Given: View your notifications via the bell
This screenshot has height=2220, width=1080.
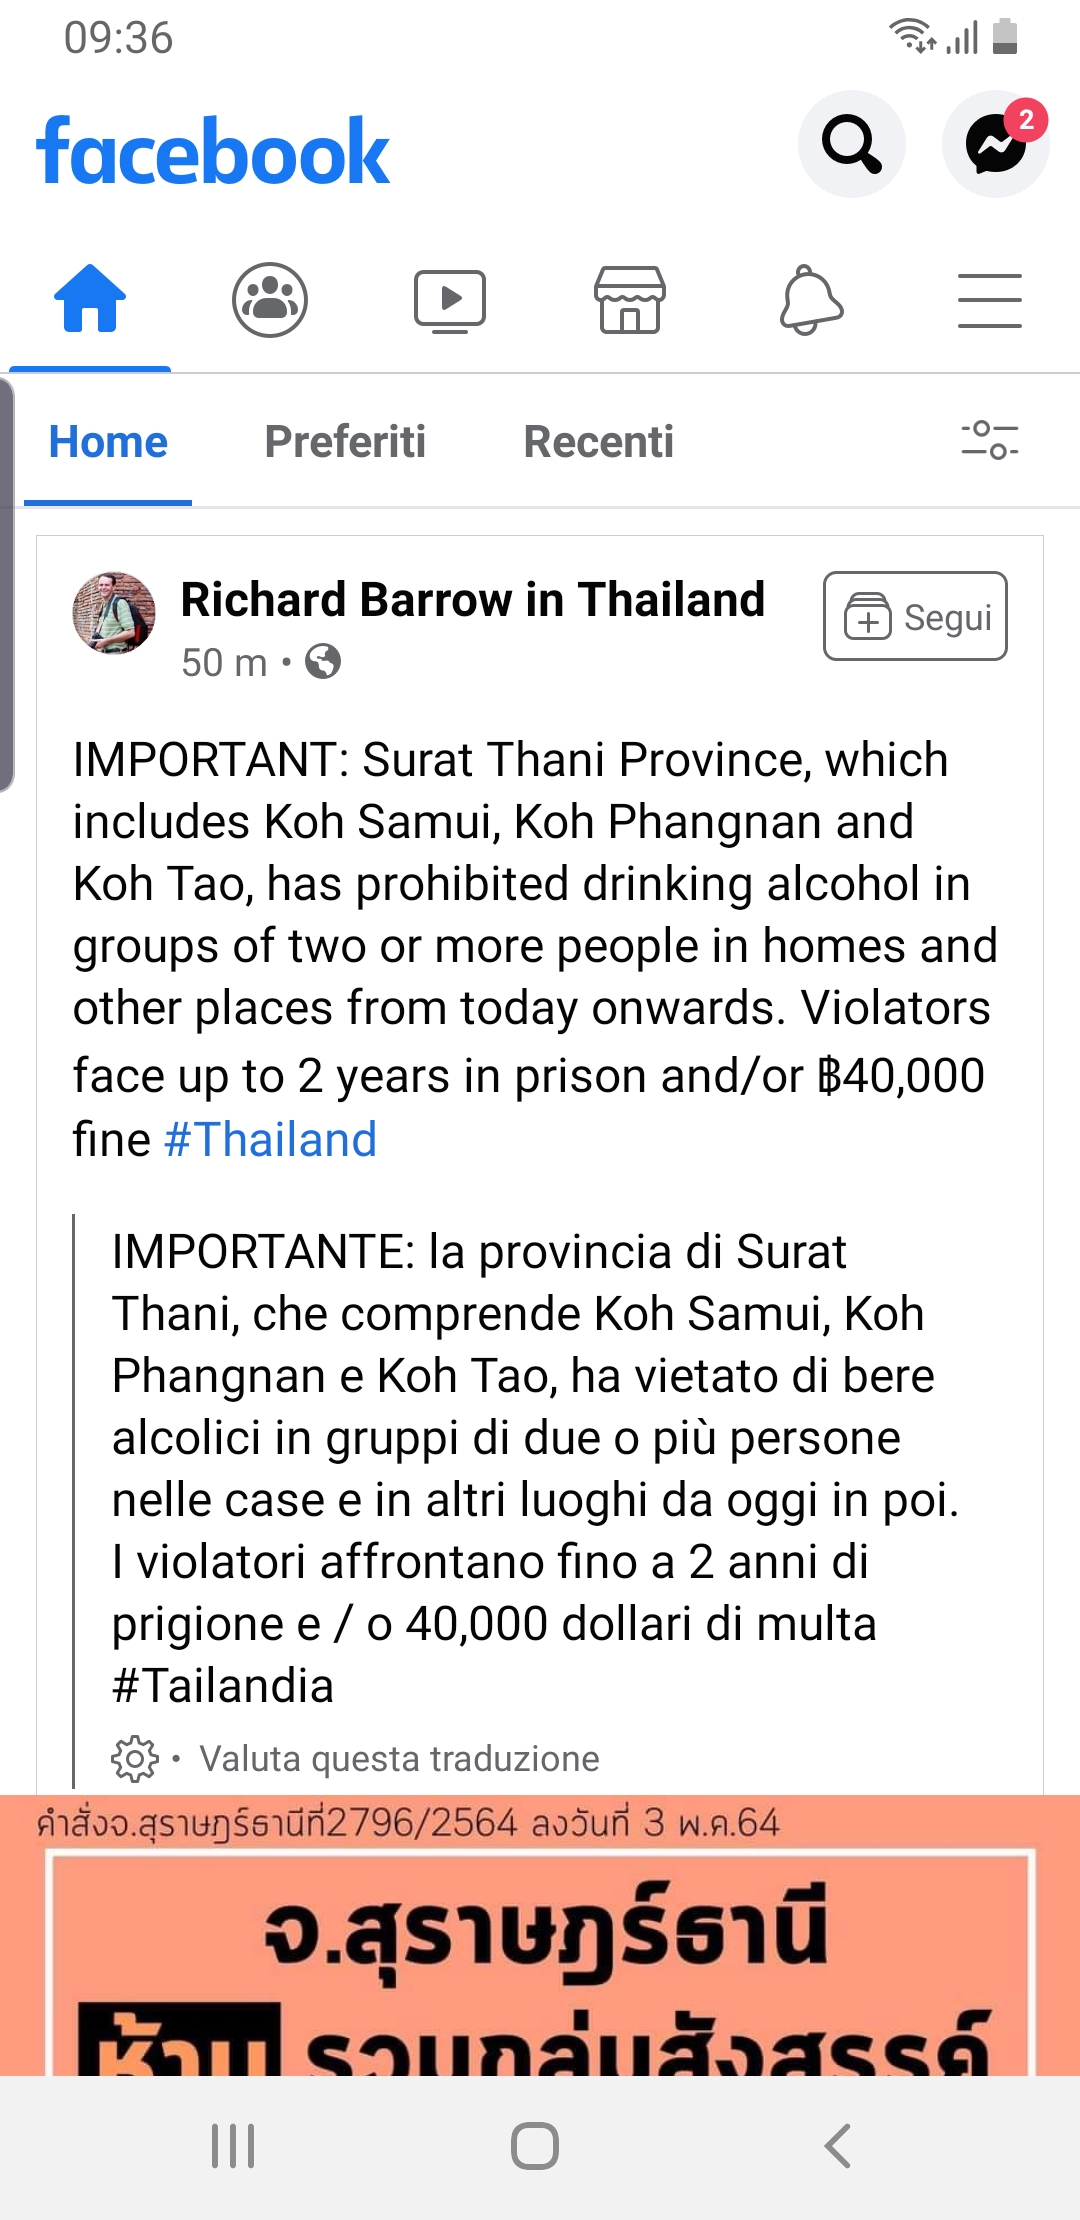Looking at the screenshot, I should [x=810, y=297].
